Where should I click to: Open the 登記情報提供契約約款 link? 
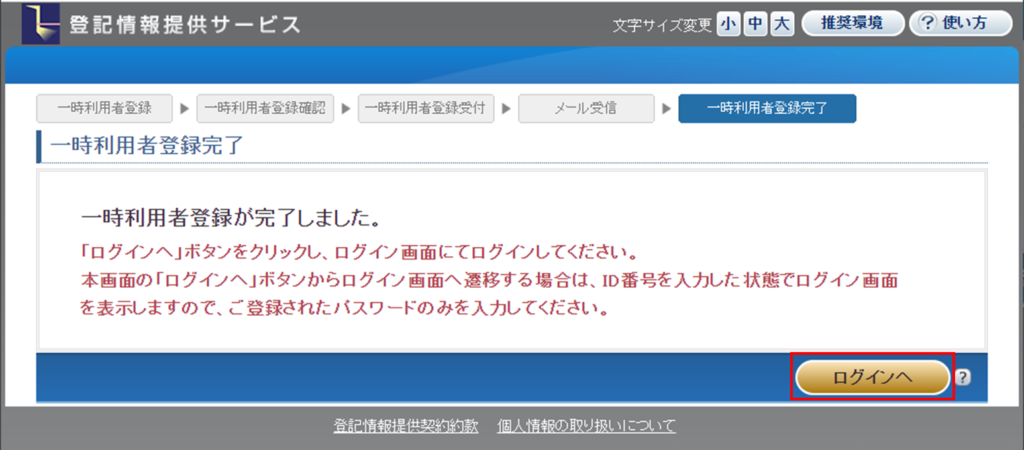(407, 426)
